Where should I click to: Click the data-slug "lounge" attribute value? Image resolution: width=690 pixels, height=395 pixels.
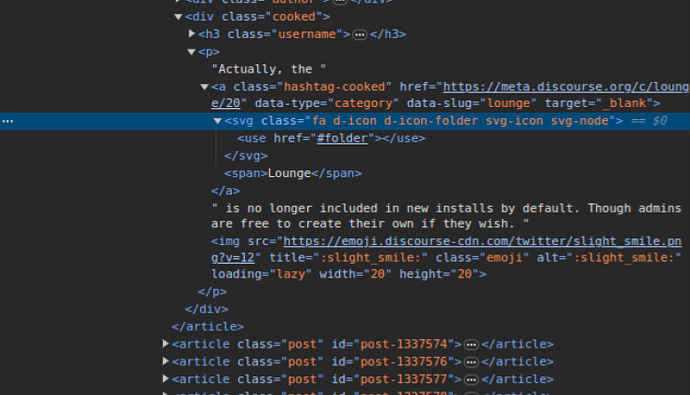[508, 103]
